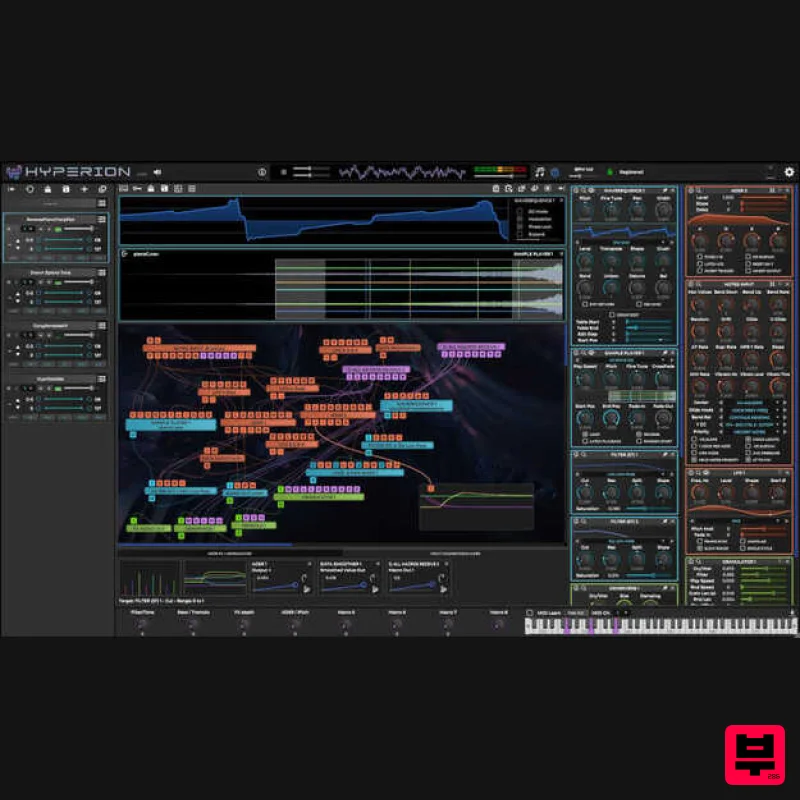The height and width of the screenshot is (800, 800).
Task: Click the Hyperion logo icon in the top bar
Action: tap(12, 170)
